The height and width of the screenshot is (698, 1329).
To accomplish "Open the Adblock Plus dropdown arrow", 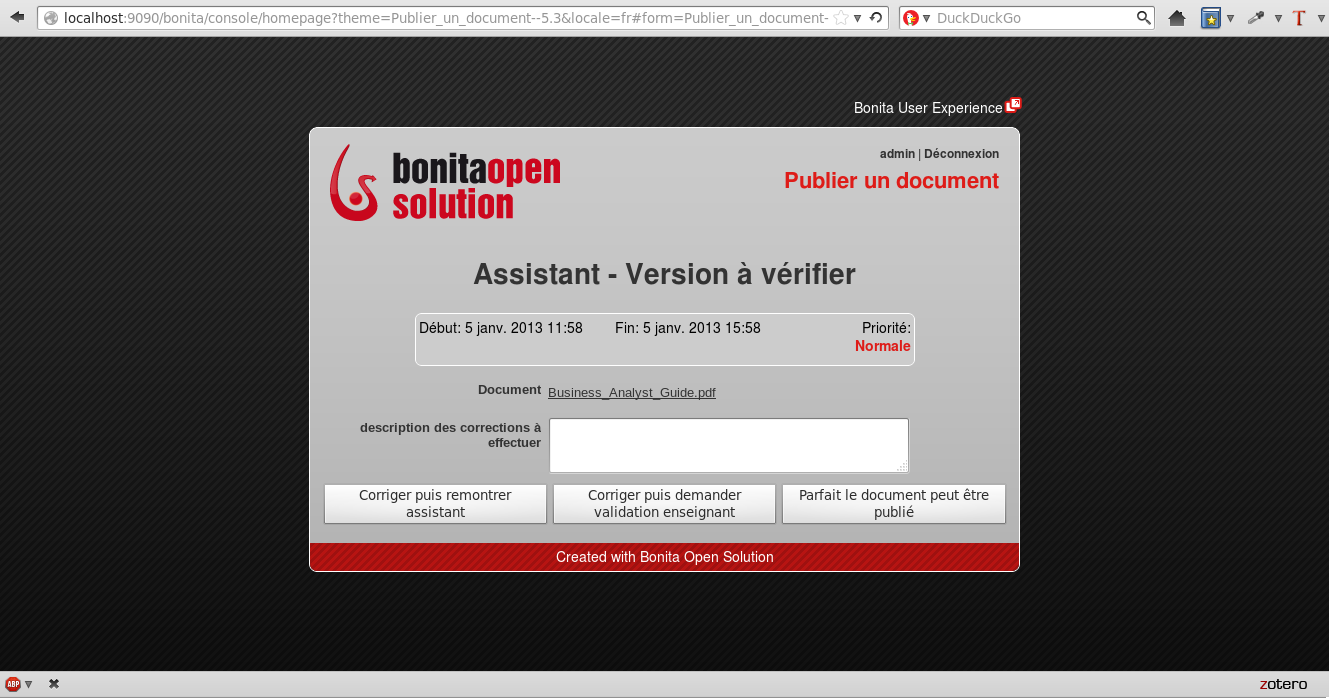I will click(x=28, y=684).
